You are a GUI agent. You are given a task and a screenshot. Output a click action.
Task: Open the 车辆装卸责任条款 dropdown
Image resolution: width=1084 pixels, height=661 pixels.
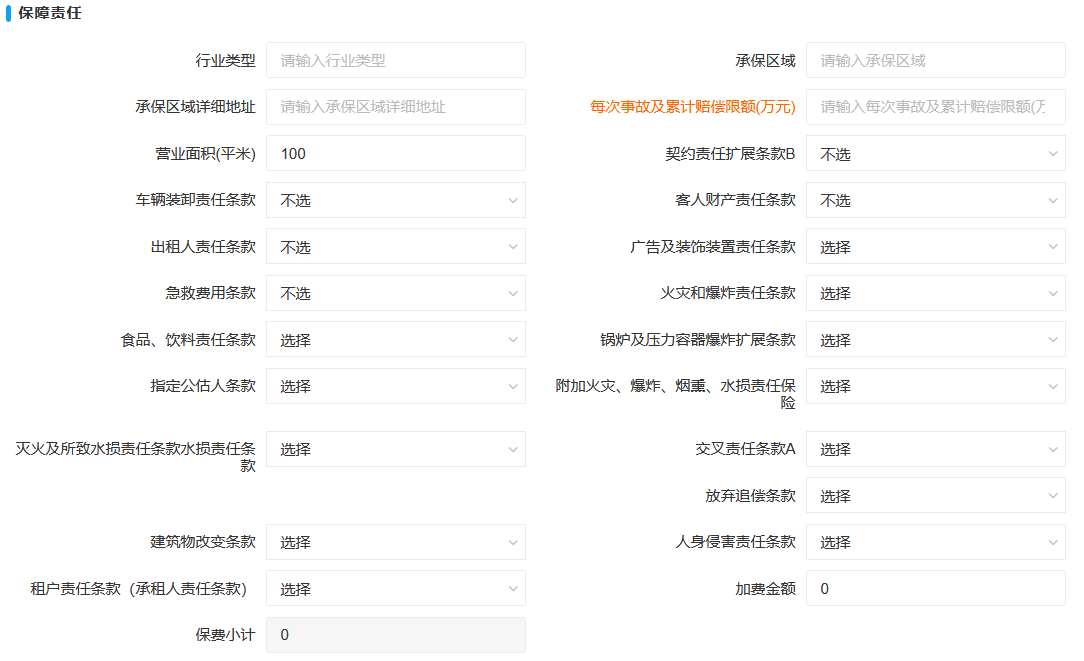[395, 200]
